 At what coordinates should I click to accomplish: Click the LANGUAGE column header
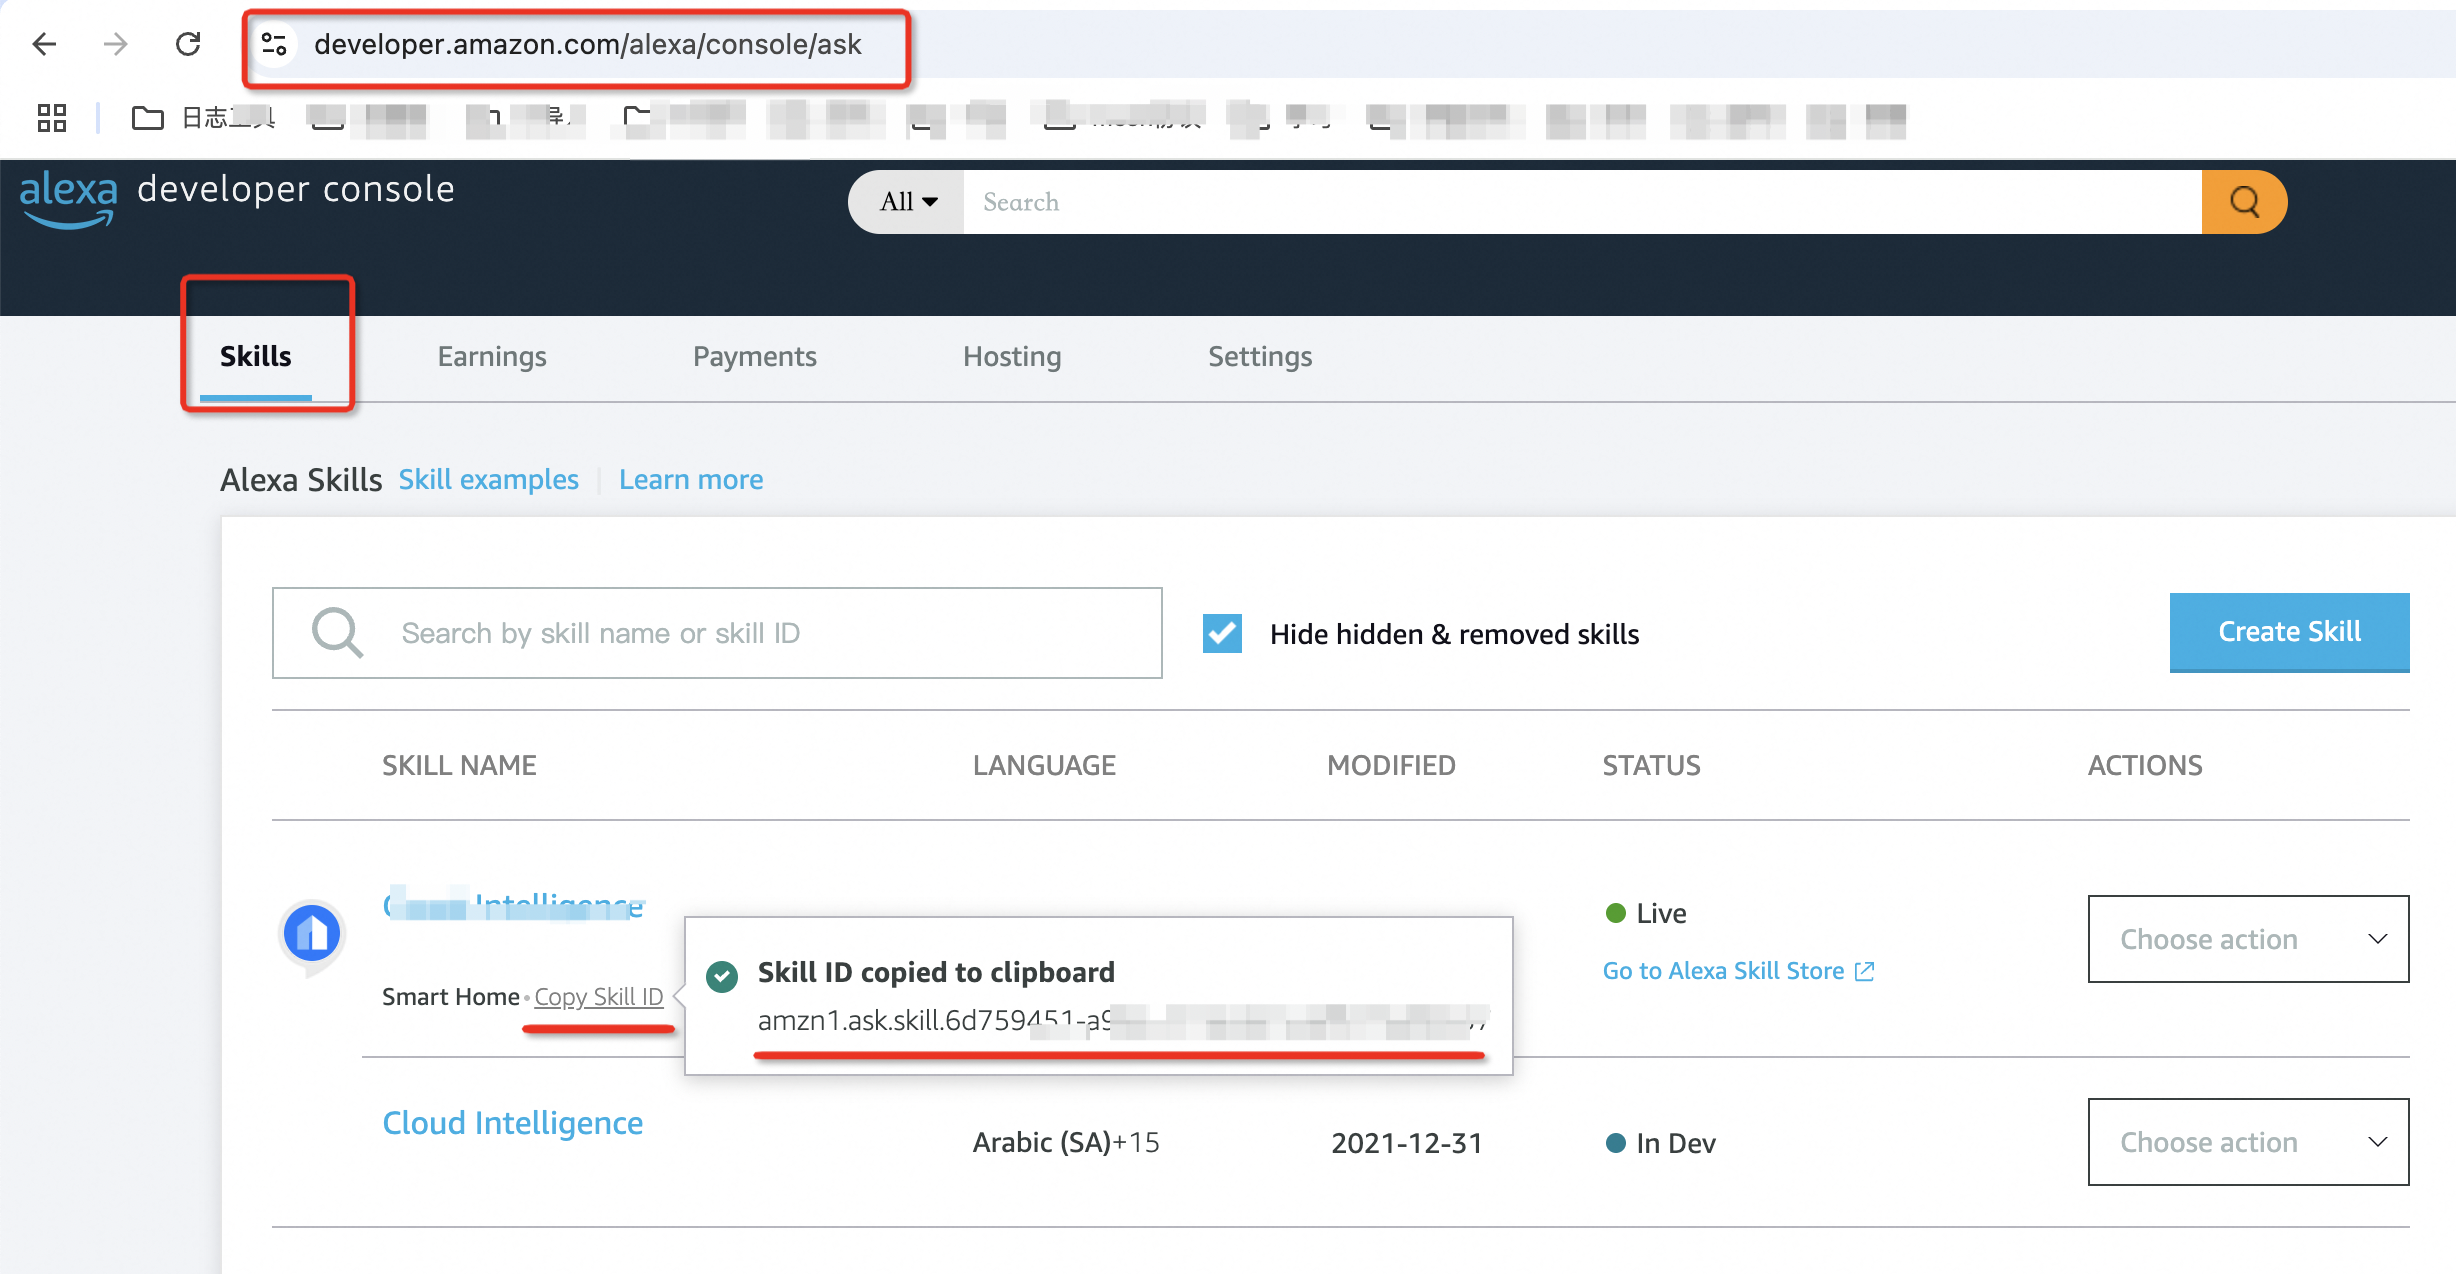[x=1044, y=766]
